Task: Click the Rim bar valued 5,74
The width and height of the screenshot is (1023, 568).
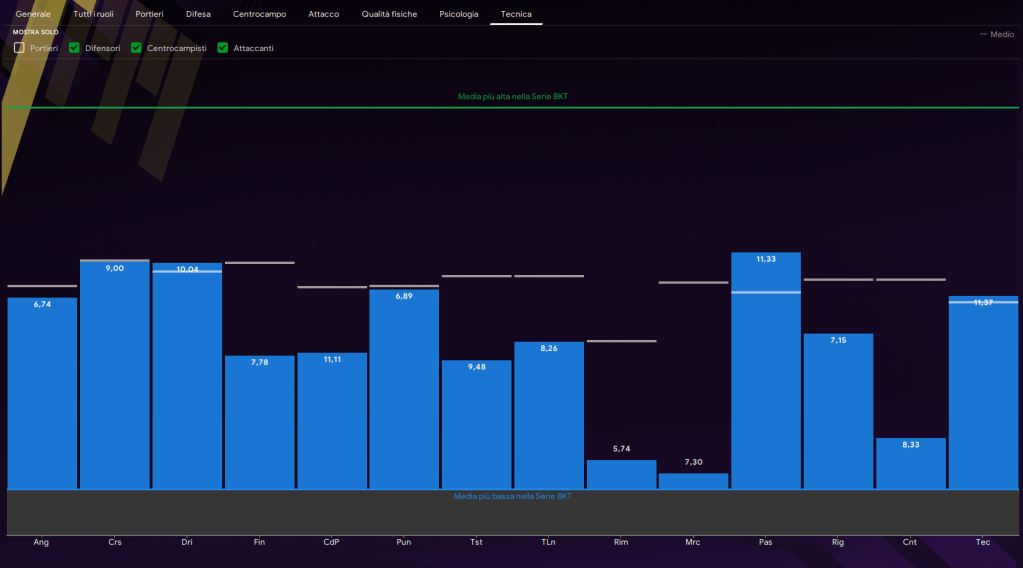Action: click(x=621, y=474)
